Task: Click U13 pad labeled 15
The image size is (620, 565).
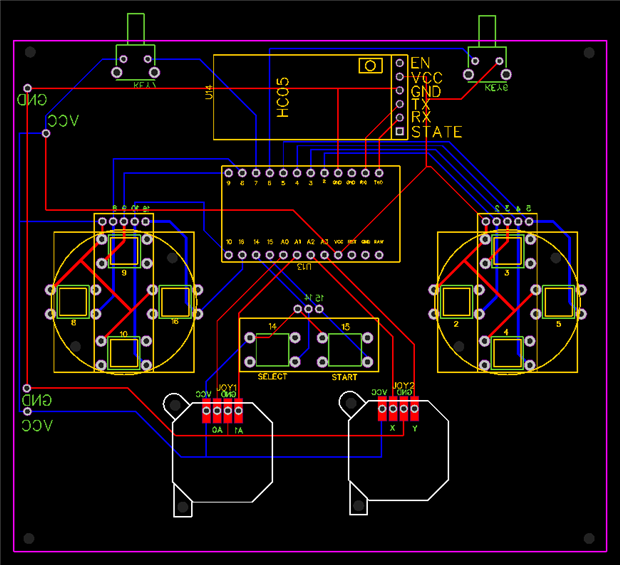Action: click(270, 255)
